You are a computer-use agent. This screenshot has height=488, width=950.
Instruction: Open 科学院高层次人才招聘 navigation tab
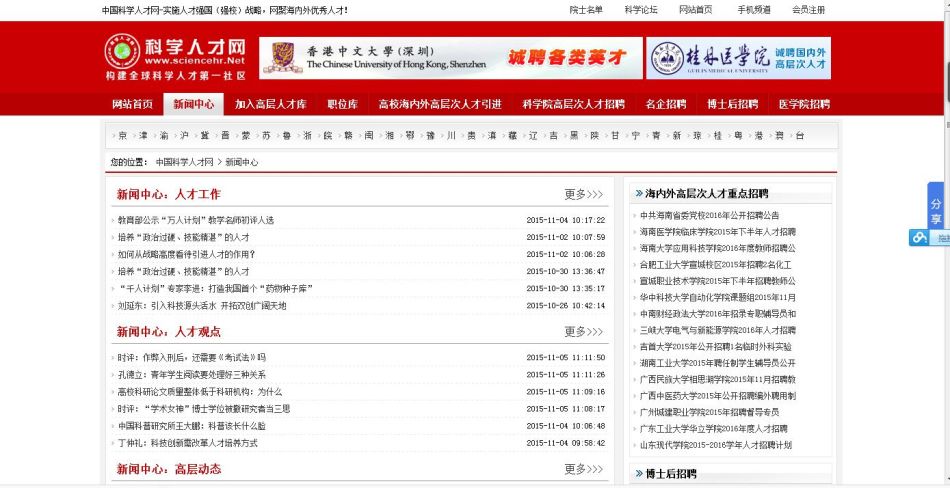click(573, 104)
